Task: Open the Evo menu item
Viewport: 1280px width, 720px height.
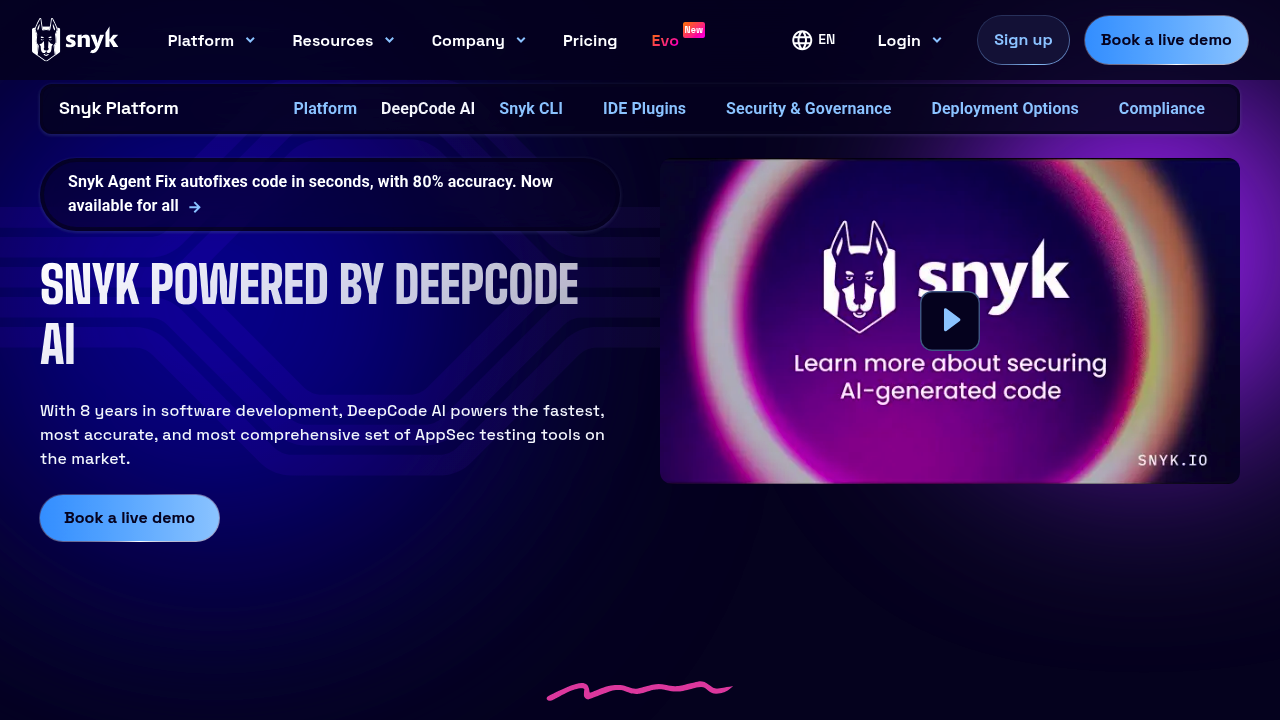Action: [x=665, y=41]
